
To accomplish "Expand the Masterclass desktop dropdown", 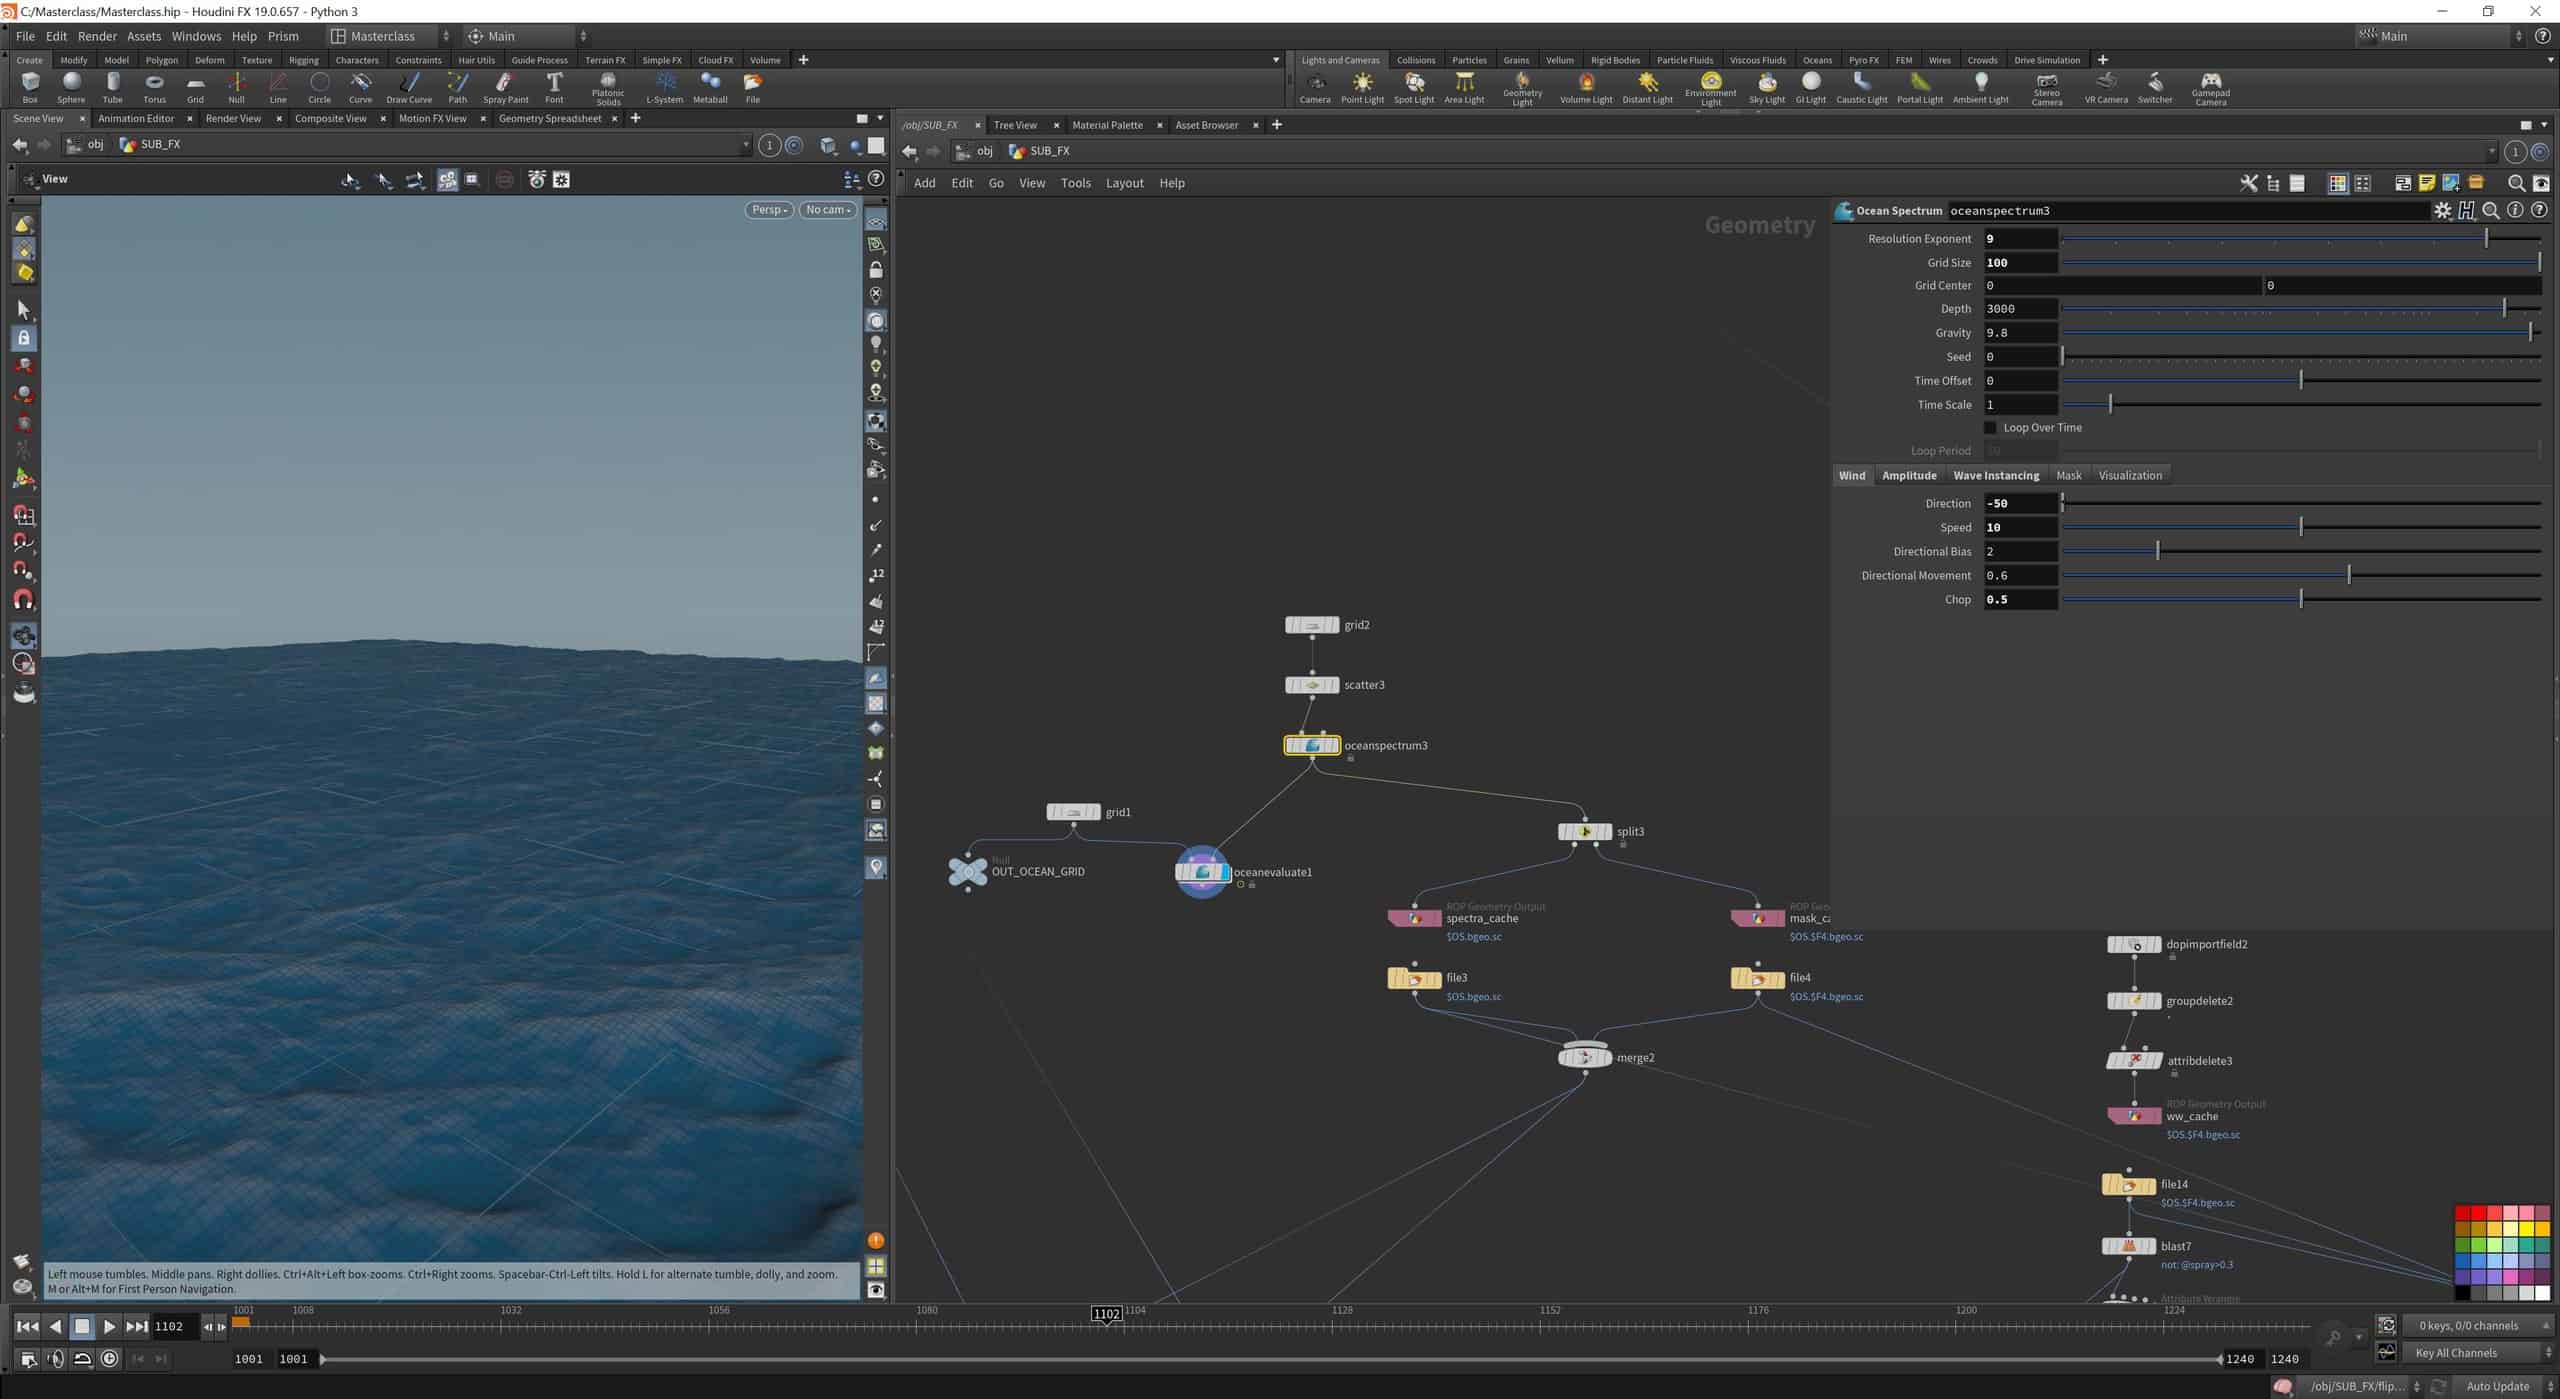I will (392, 36).
